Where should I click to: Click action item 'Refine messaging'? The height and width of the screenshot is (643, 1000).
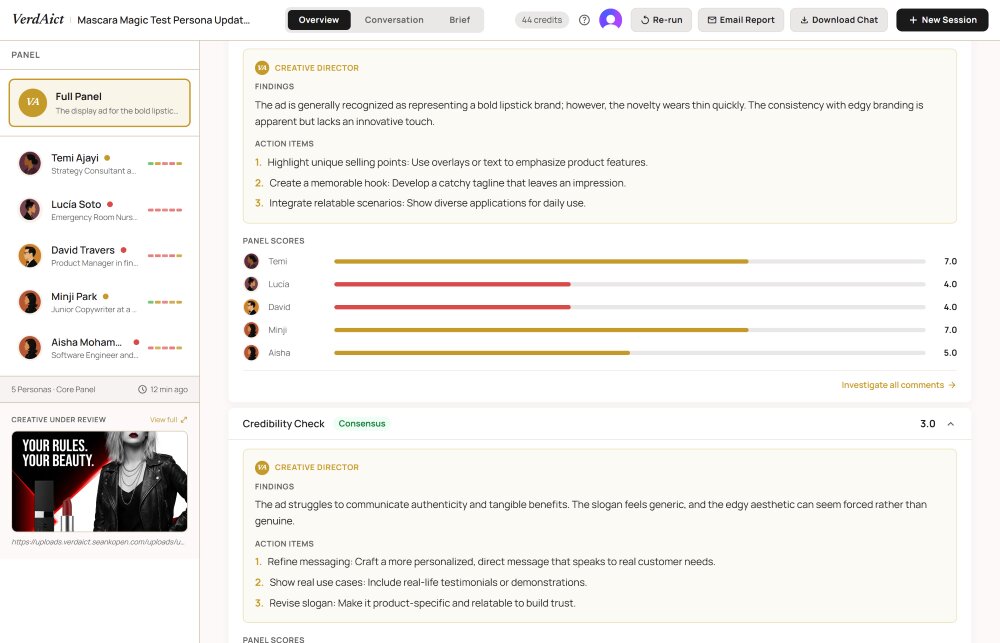485,561
